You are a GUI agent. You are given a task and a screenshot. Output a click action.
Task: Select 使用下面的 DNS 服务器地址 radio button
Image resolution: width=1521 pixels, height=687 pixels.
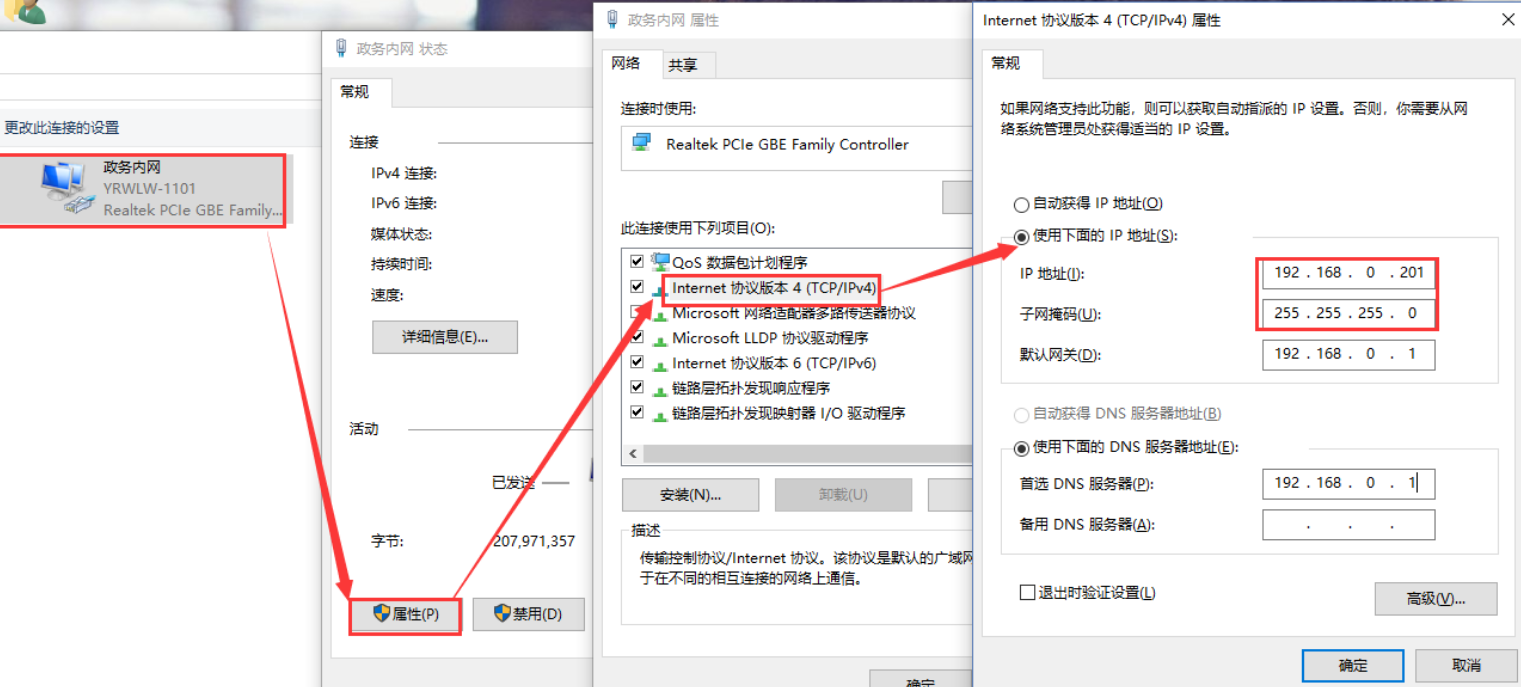click(x=1021, y=447)
